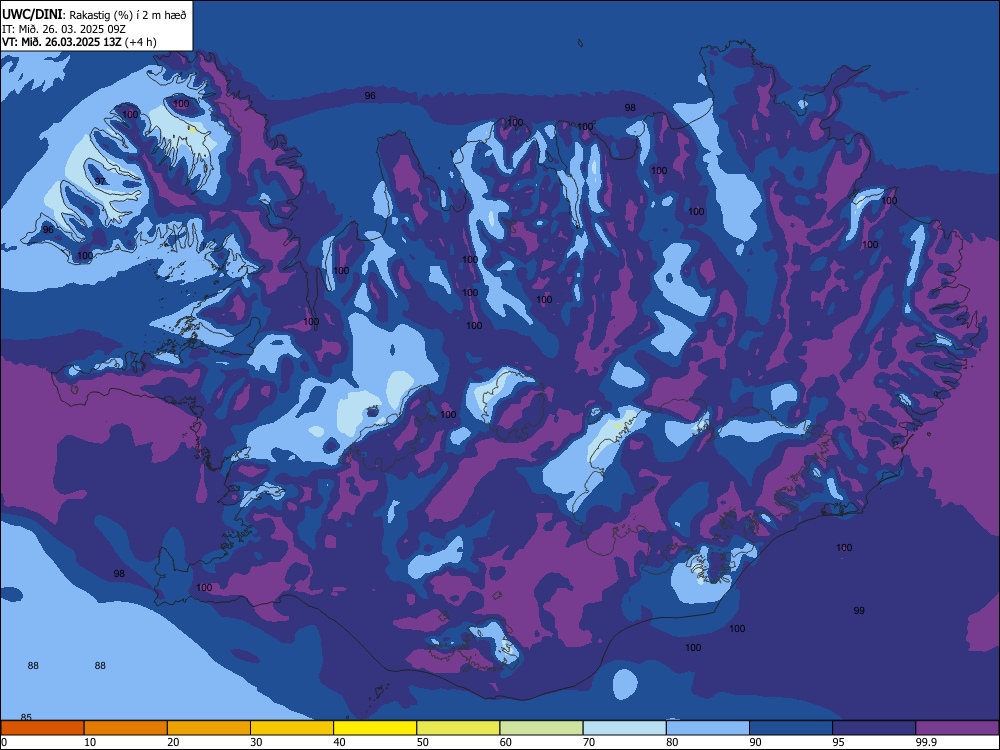Click the '30' legend scale label

[x=256, y=742]
